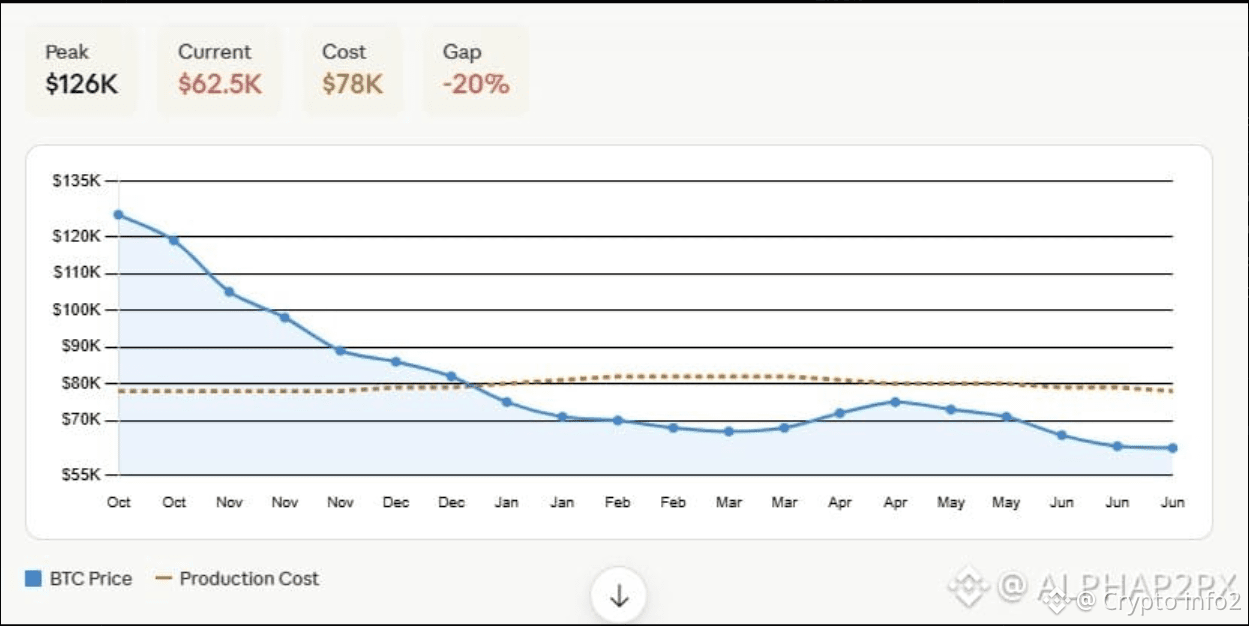Click the $135K y-axis label

77,181
